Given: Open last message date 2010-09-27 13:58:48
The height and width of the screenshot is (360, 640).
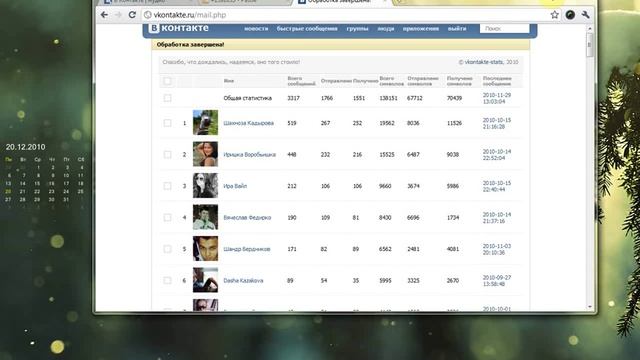Looking at the screenshot, I should (497, 280).
